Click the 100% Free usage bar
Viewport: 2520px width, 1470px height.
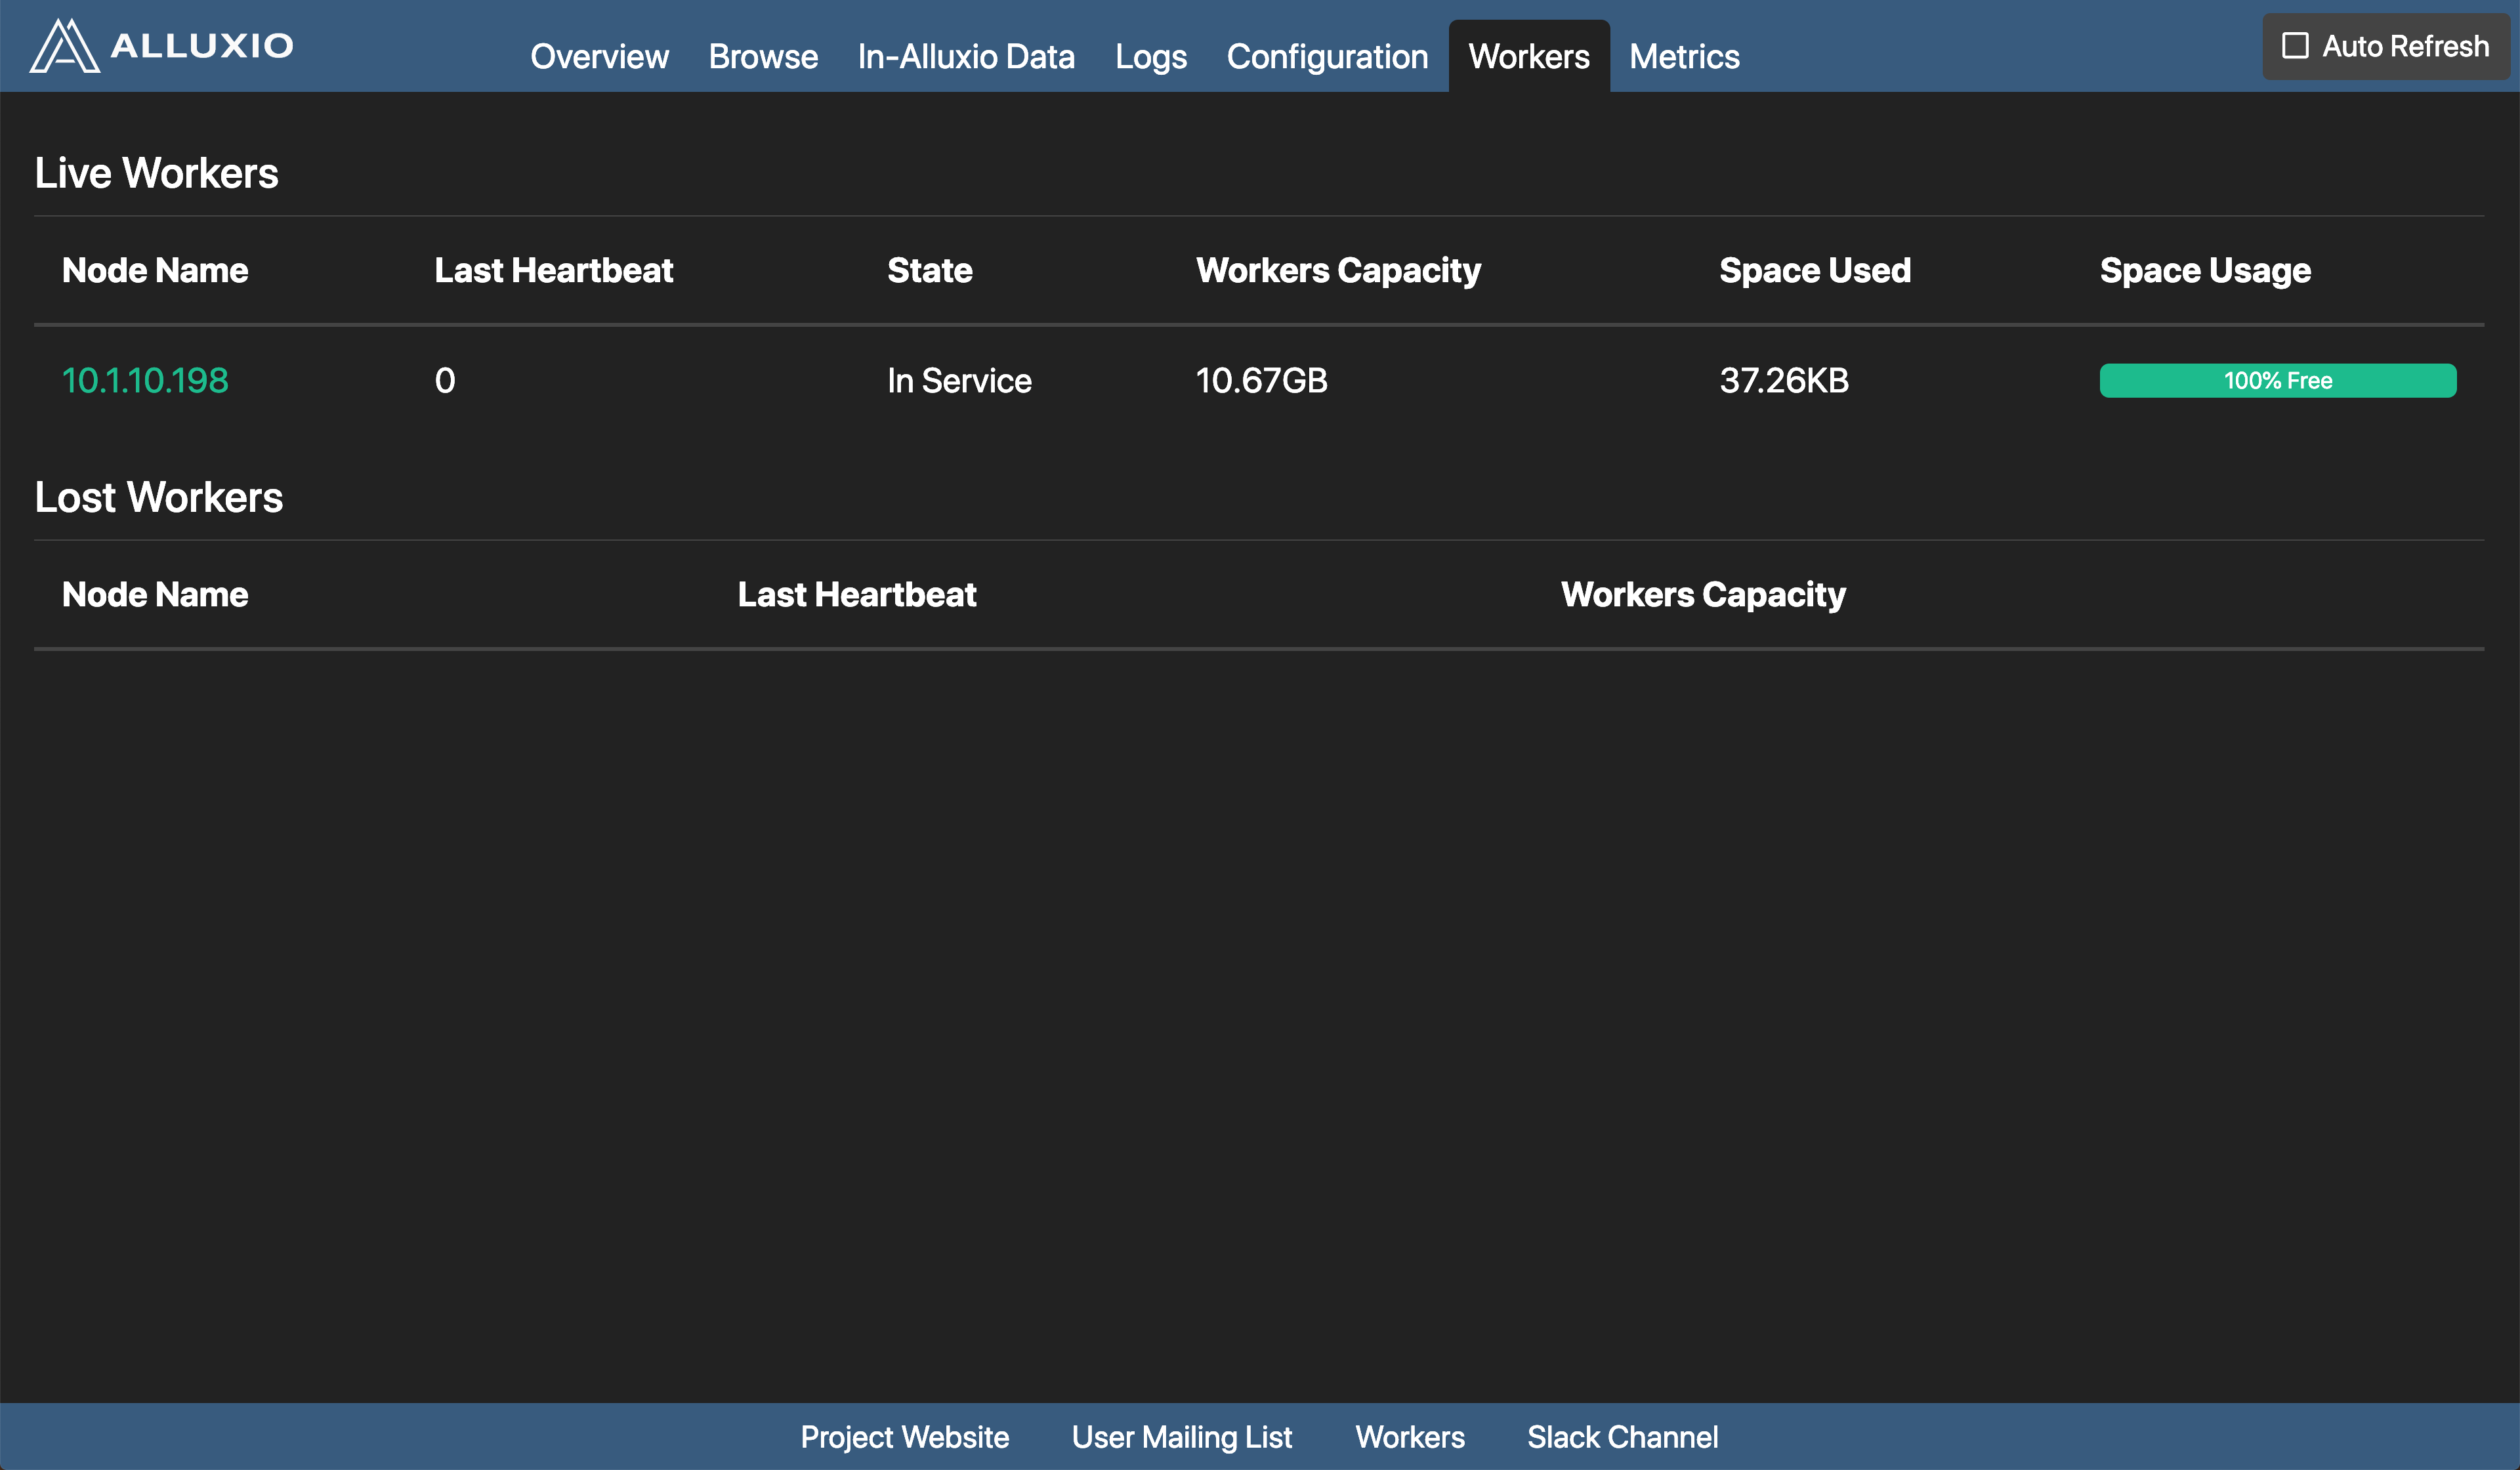click(2277, 380)
